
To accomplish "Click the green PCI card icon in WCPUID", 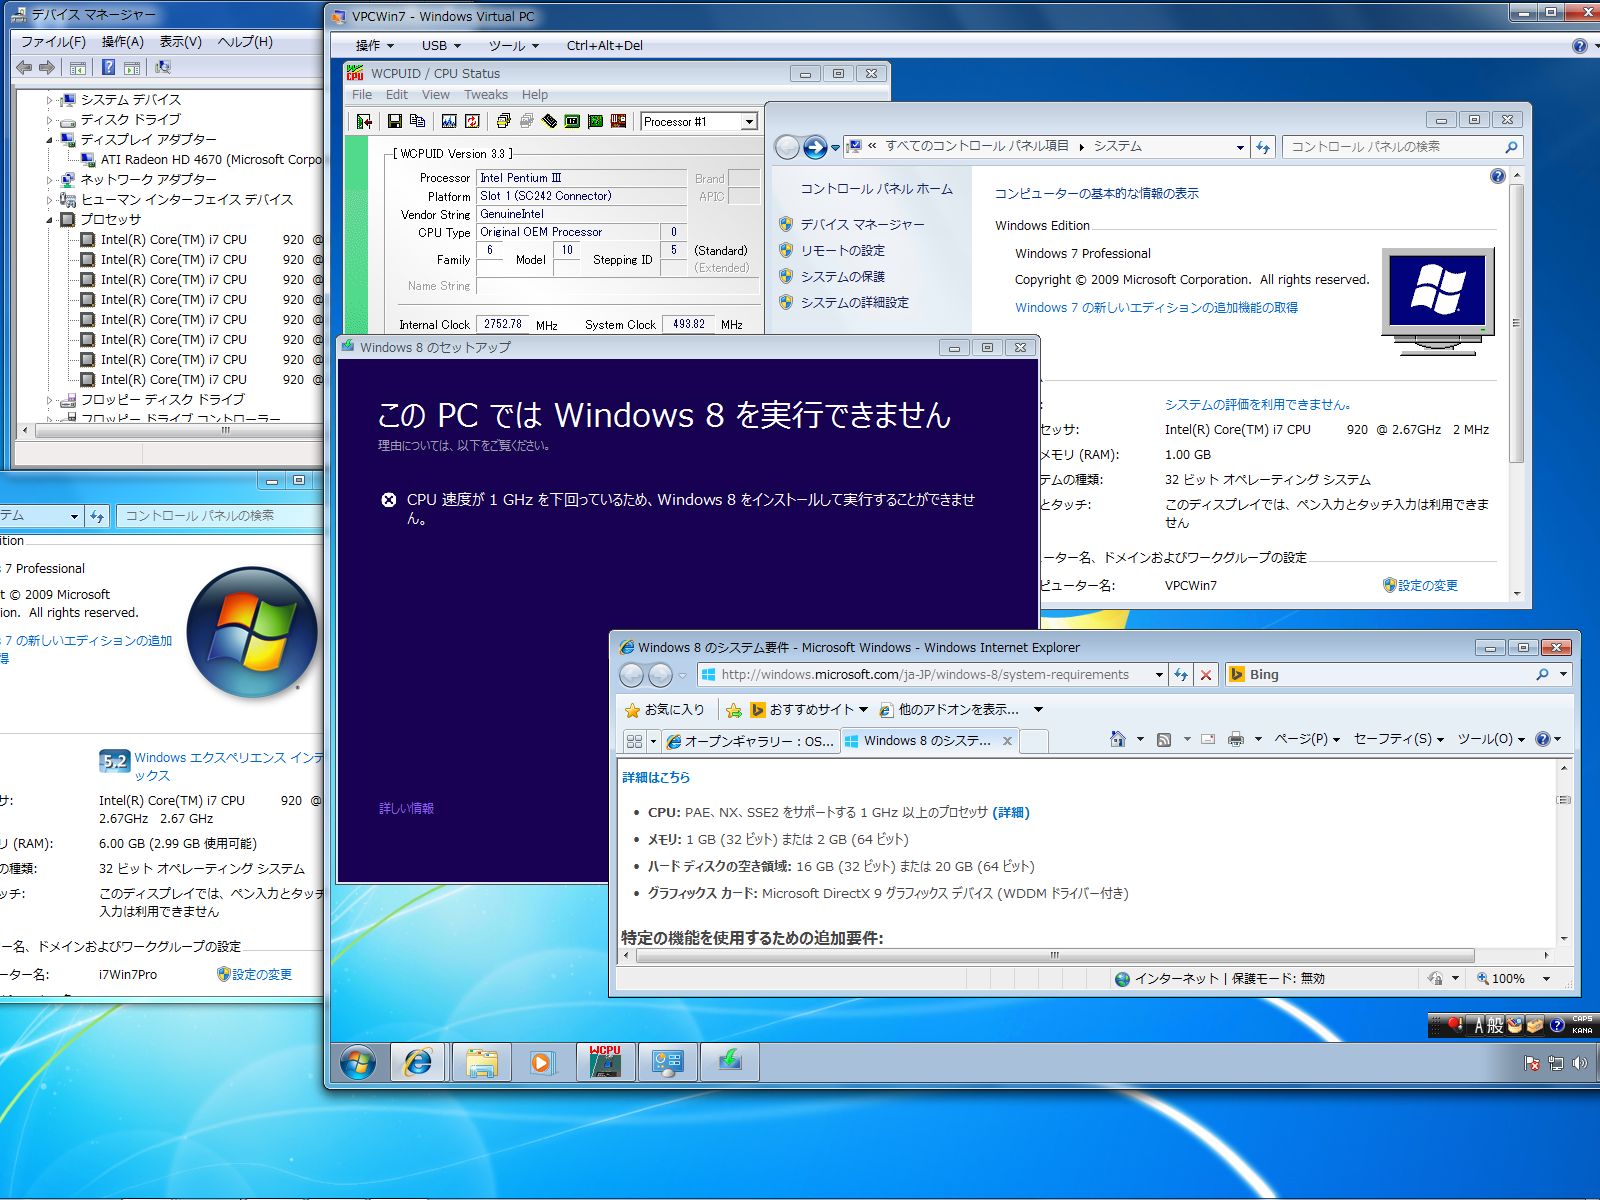I will pos(595,121).
